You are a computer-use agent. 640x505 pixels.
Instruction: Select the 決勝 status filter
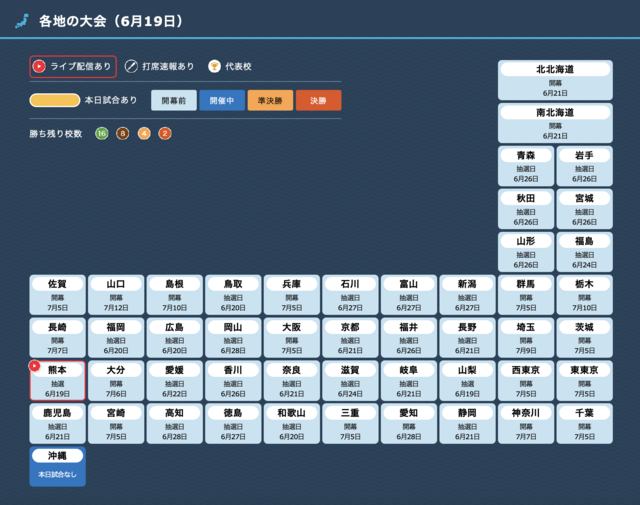318,100
